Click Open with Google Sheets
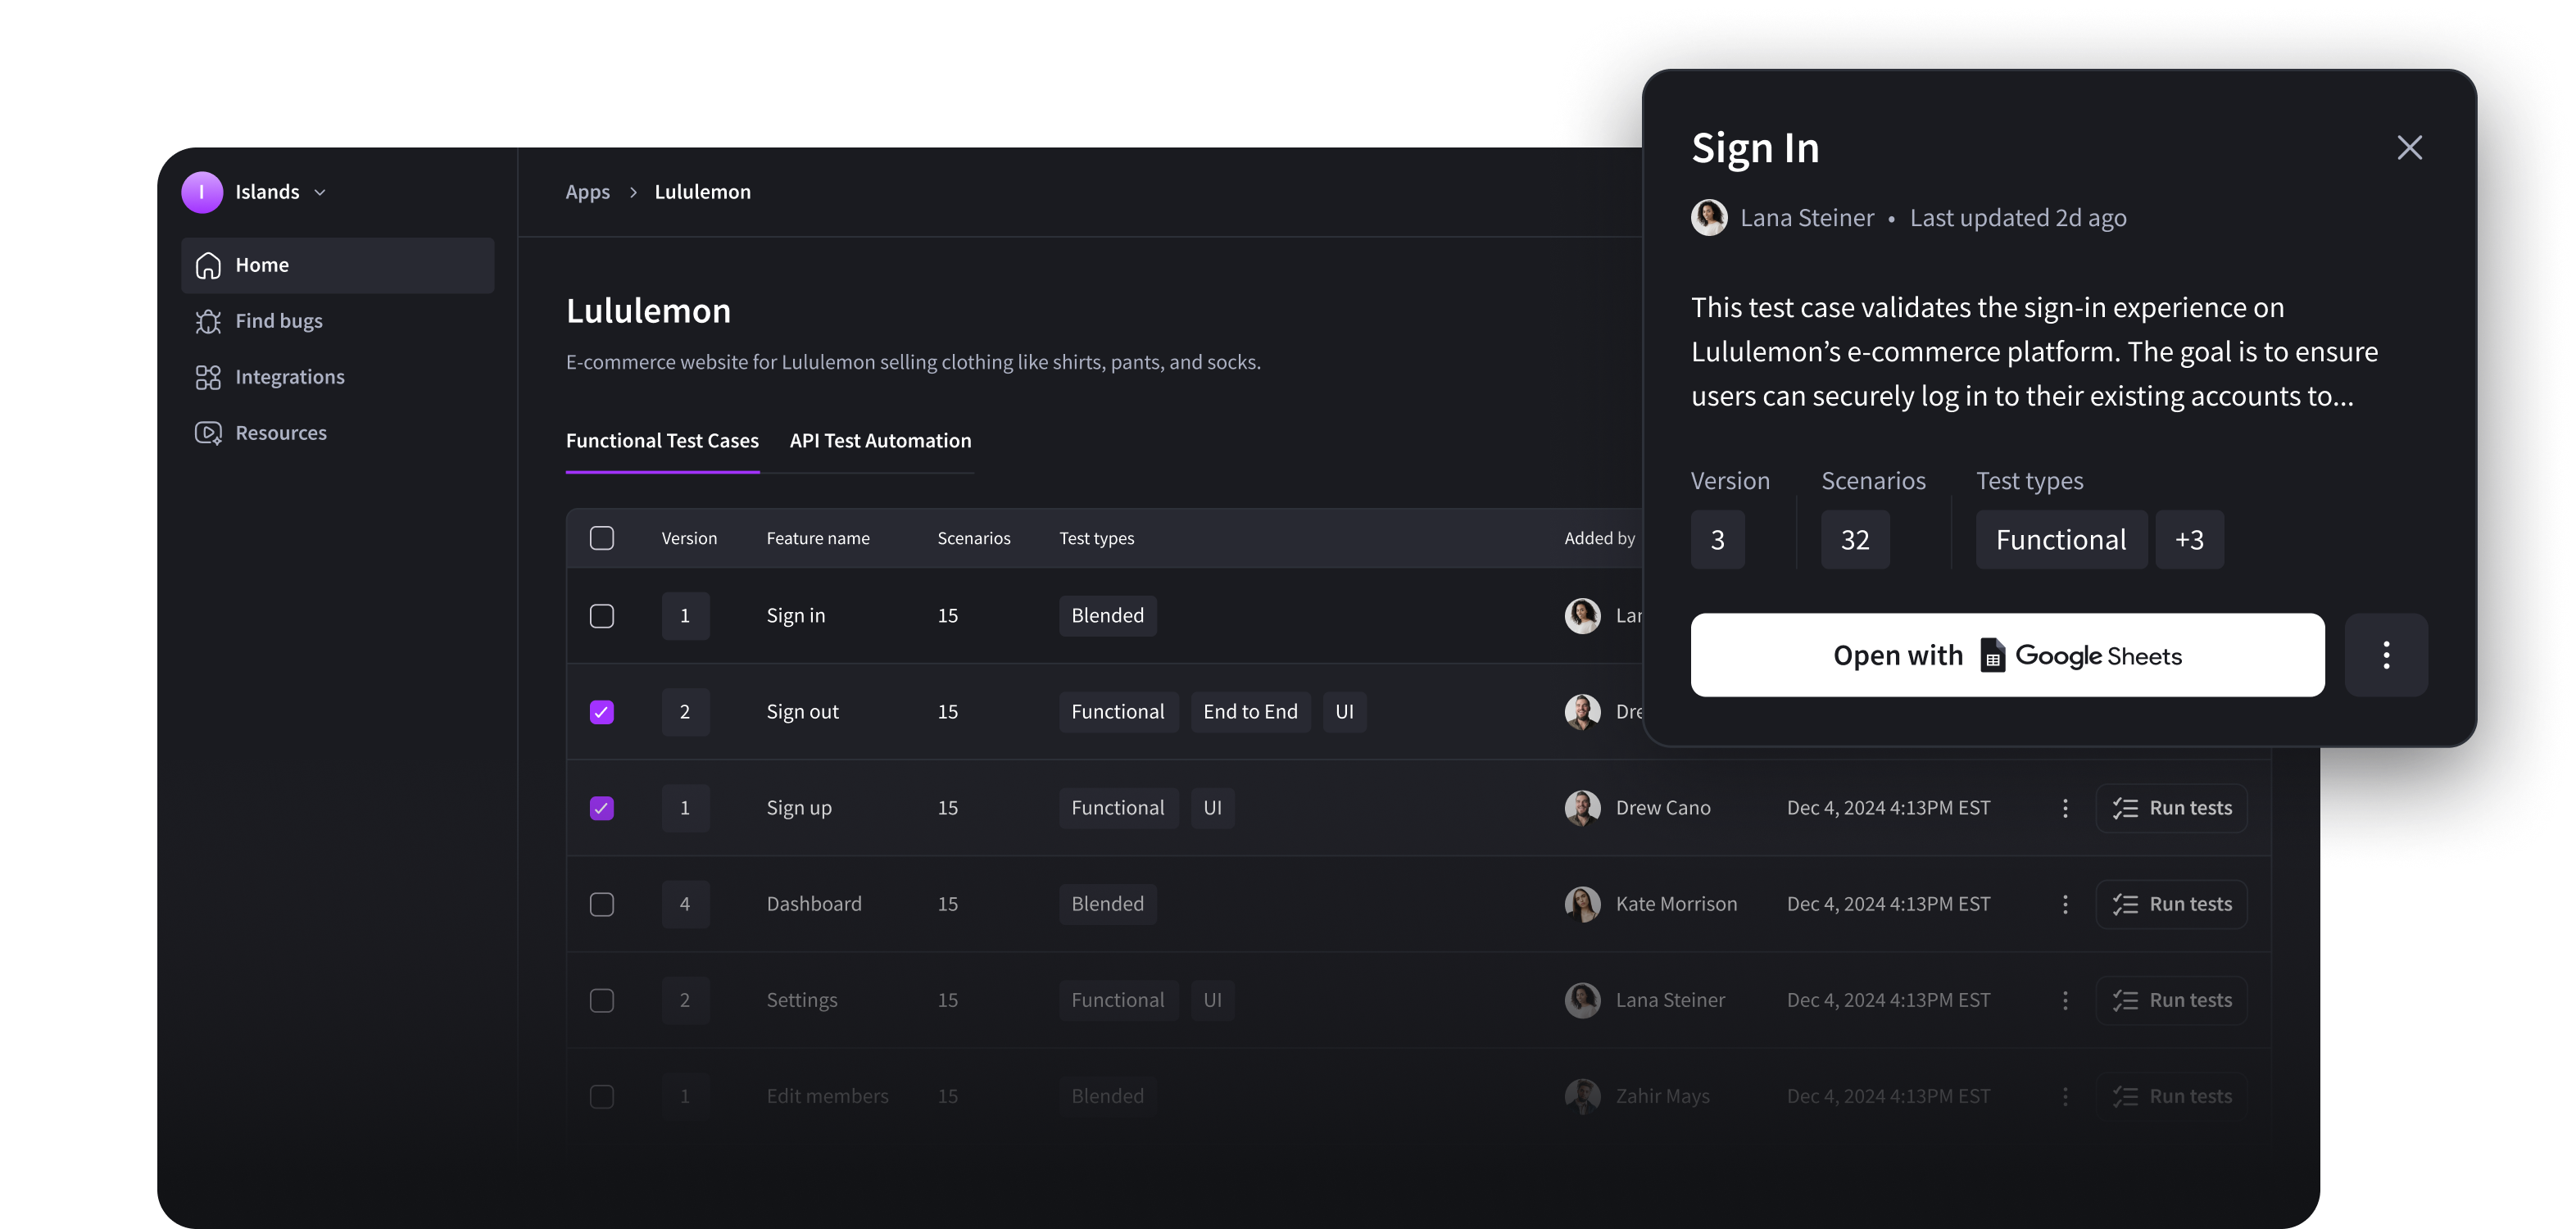Image resolution: width=2576 pixels, height=1229 pixels. tap(2007, 655)
